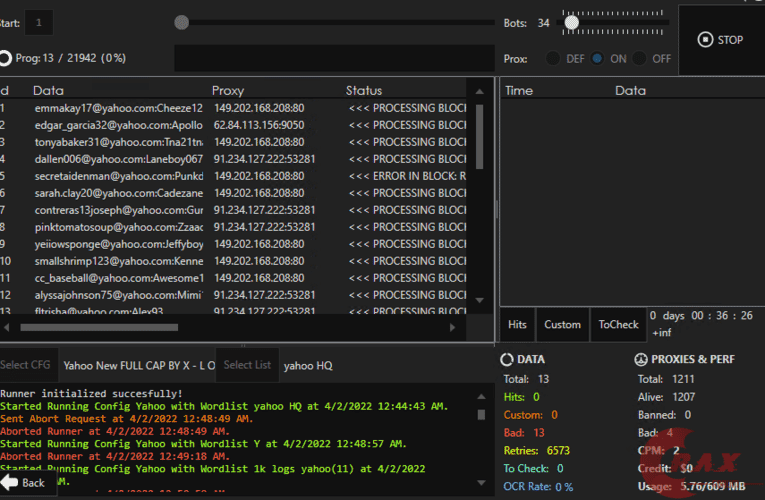Viewport: 765px width, 500px height.
Task: Open the Select List picker
Action: [247, 365]
